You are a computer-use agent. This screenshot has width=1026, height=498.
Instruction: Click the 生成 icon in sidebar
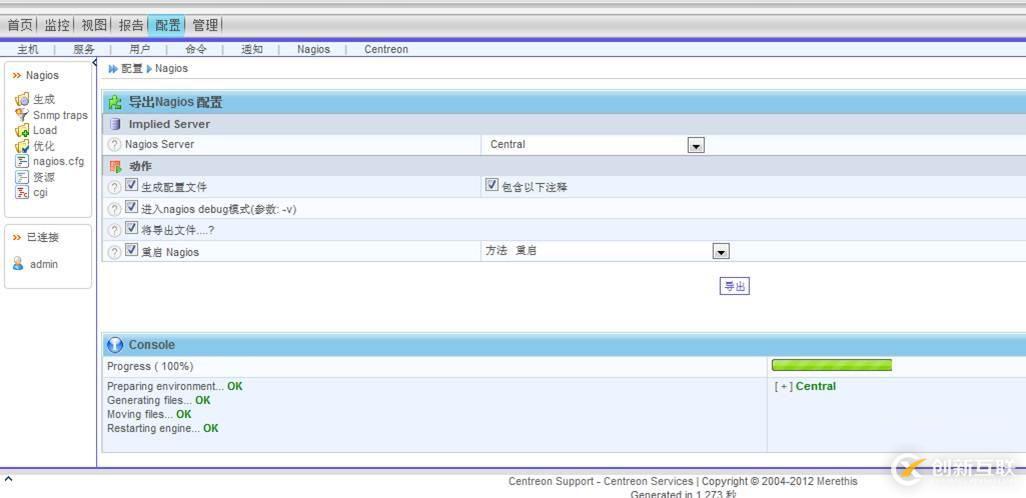pyautogui.click(x=22, y=99)
